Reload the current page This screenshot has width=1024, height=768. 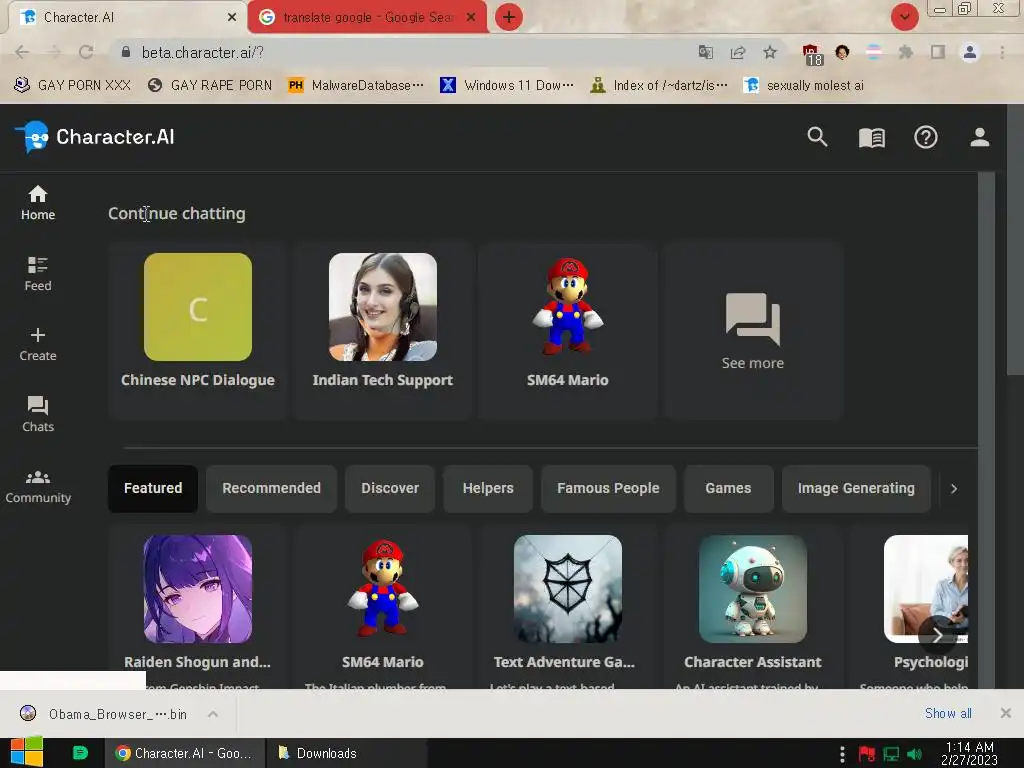click(86, 52)
